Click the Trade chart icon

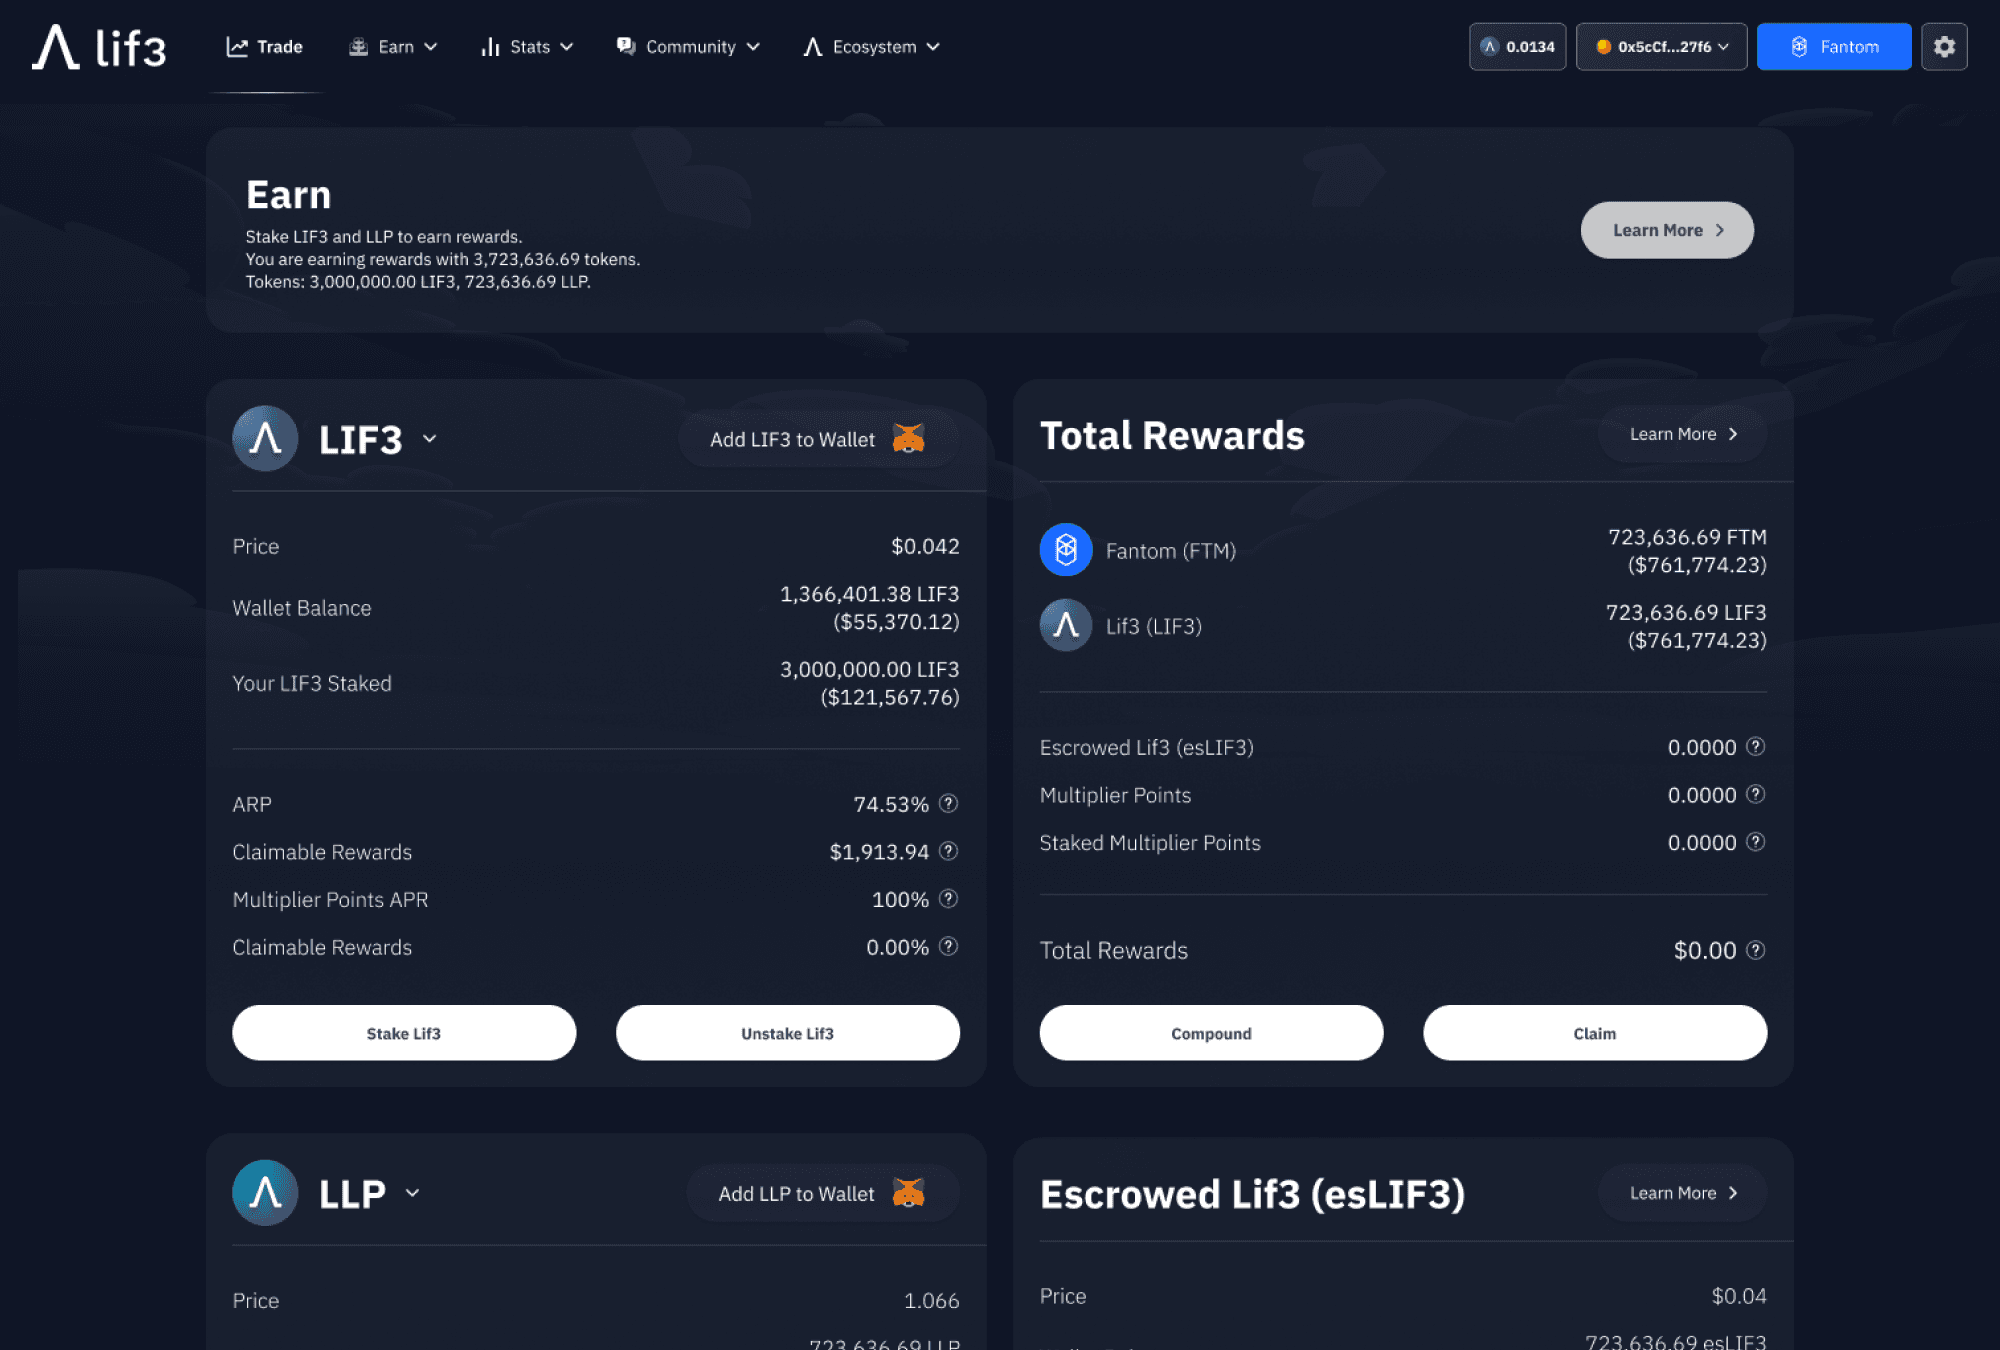237,47
